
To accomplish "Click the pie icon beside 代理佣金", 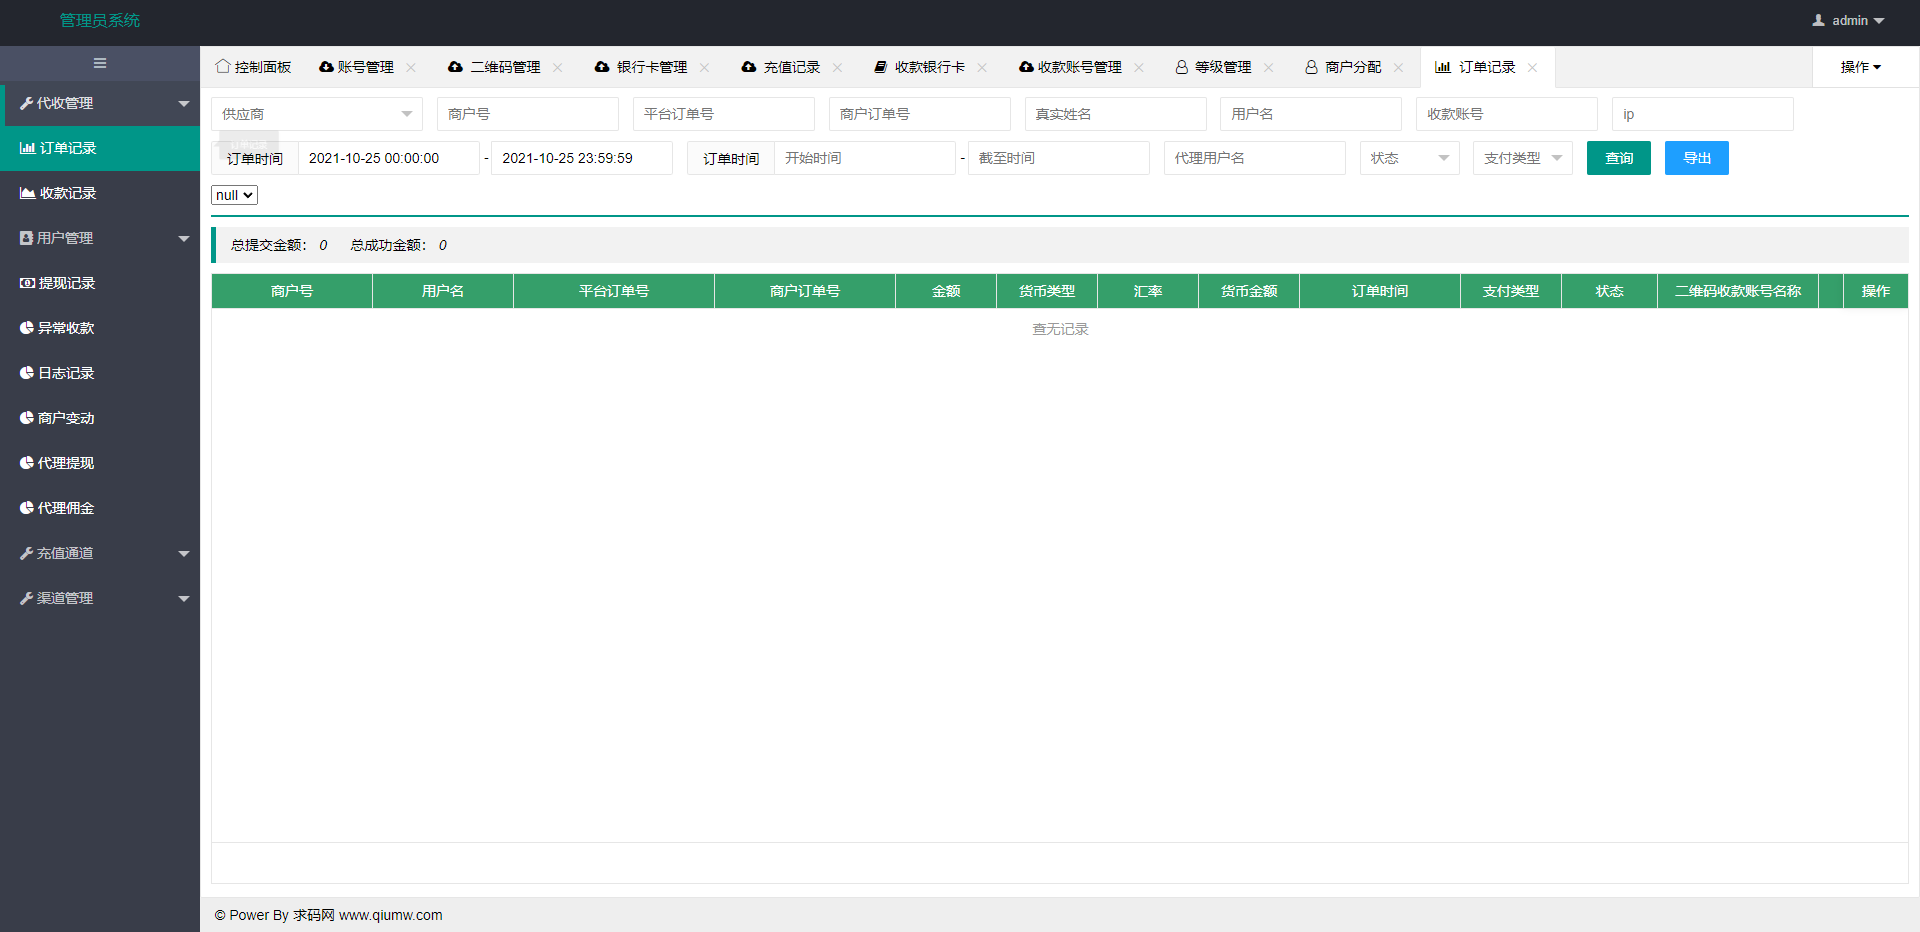I will (x=27, y=508).
